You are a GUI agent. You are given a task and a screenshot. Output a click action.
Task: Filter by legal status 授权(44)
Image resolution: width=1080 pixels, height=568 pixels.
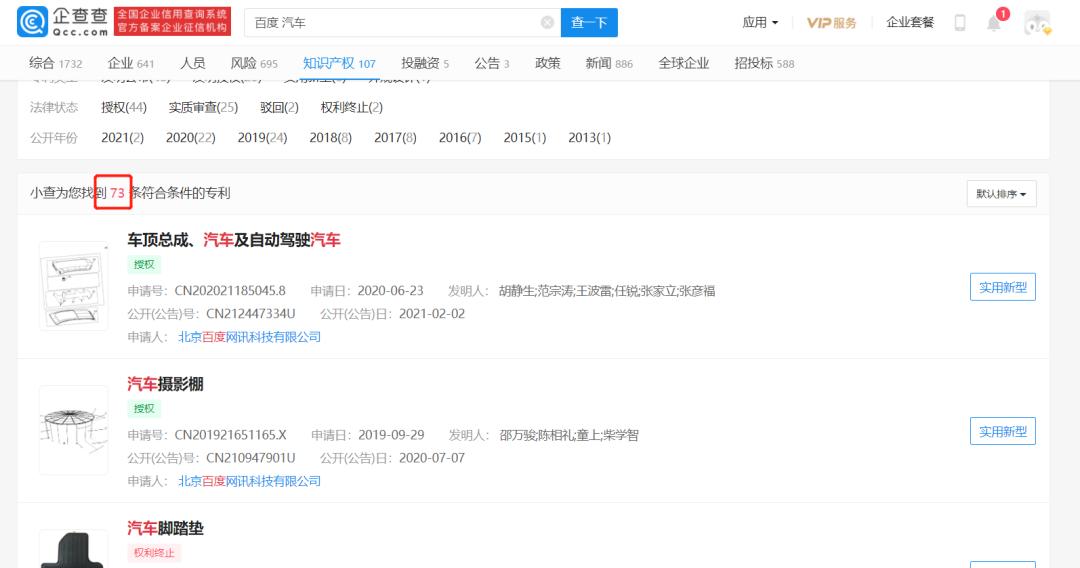(124, 107)
